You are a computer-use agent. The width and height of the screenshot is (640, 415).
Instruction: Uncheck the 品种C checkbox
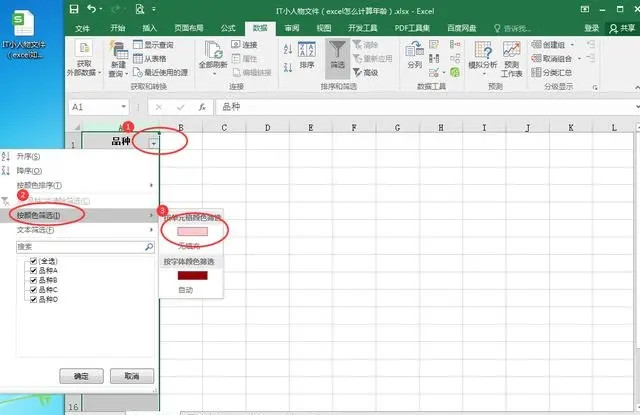click(x=34, y=289)
